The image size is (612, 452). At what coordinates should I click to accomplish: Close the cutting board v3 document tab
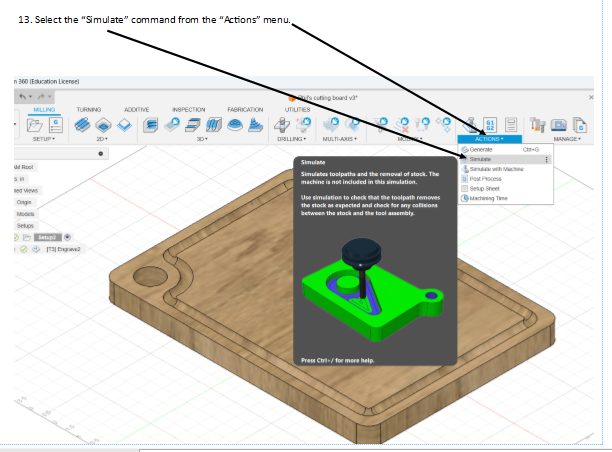click(x=591, y=97)
